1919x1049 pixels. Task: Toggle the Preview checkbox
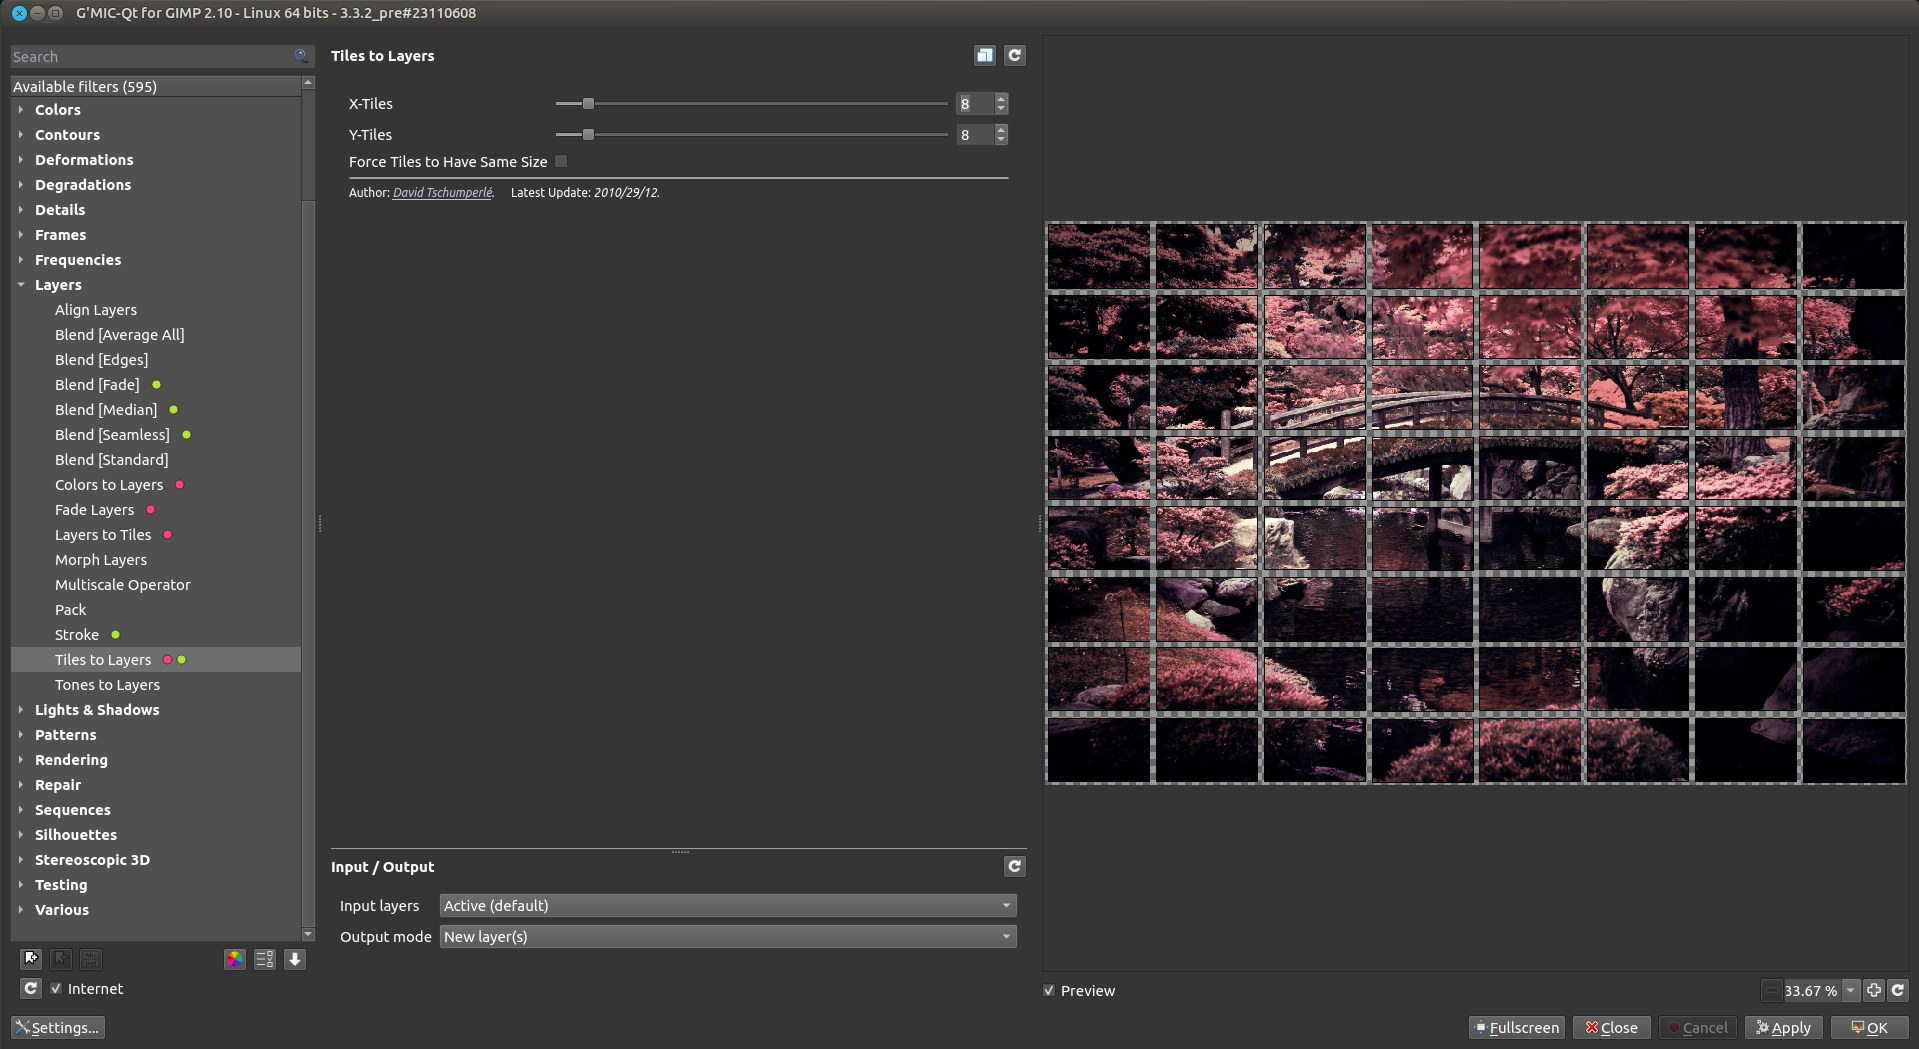(x=1049, y=990)
